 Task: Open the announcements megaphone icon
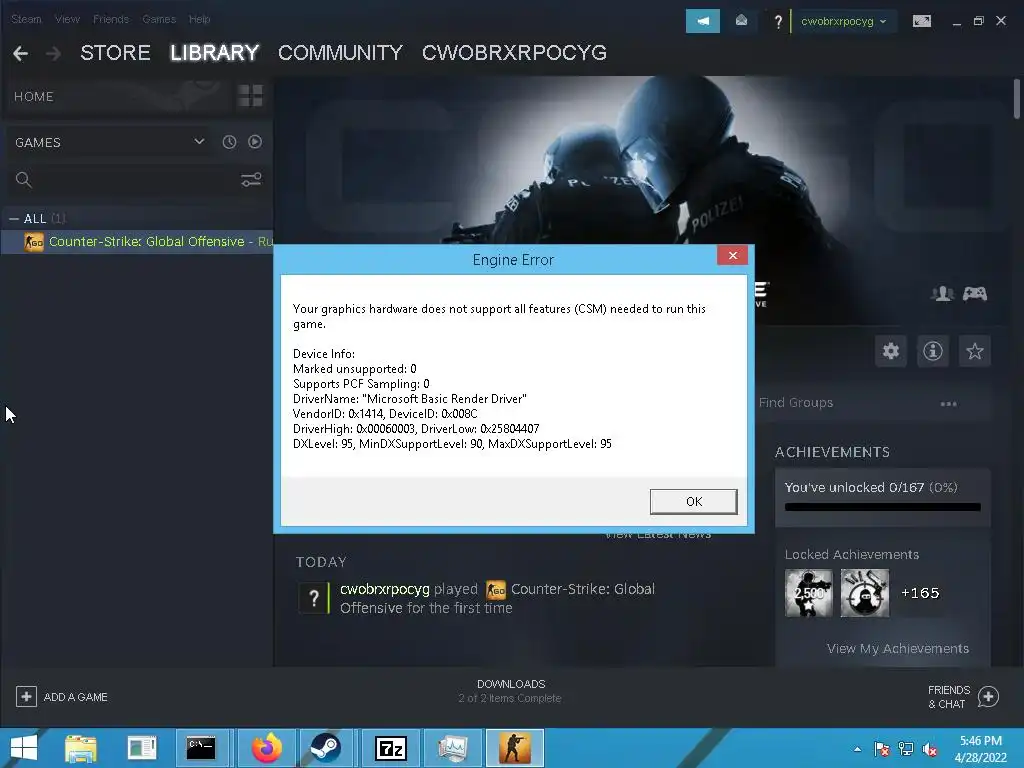click(x=703, y=21)
